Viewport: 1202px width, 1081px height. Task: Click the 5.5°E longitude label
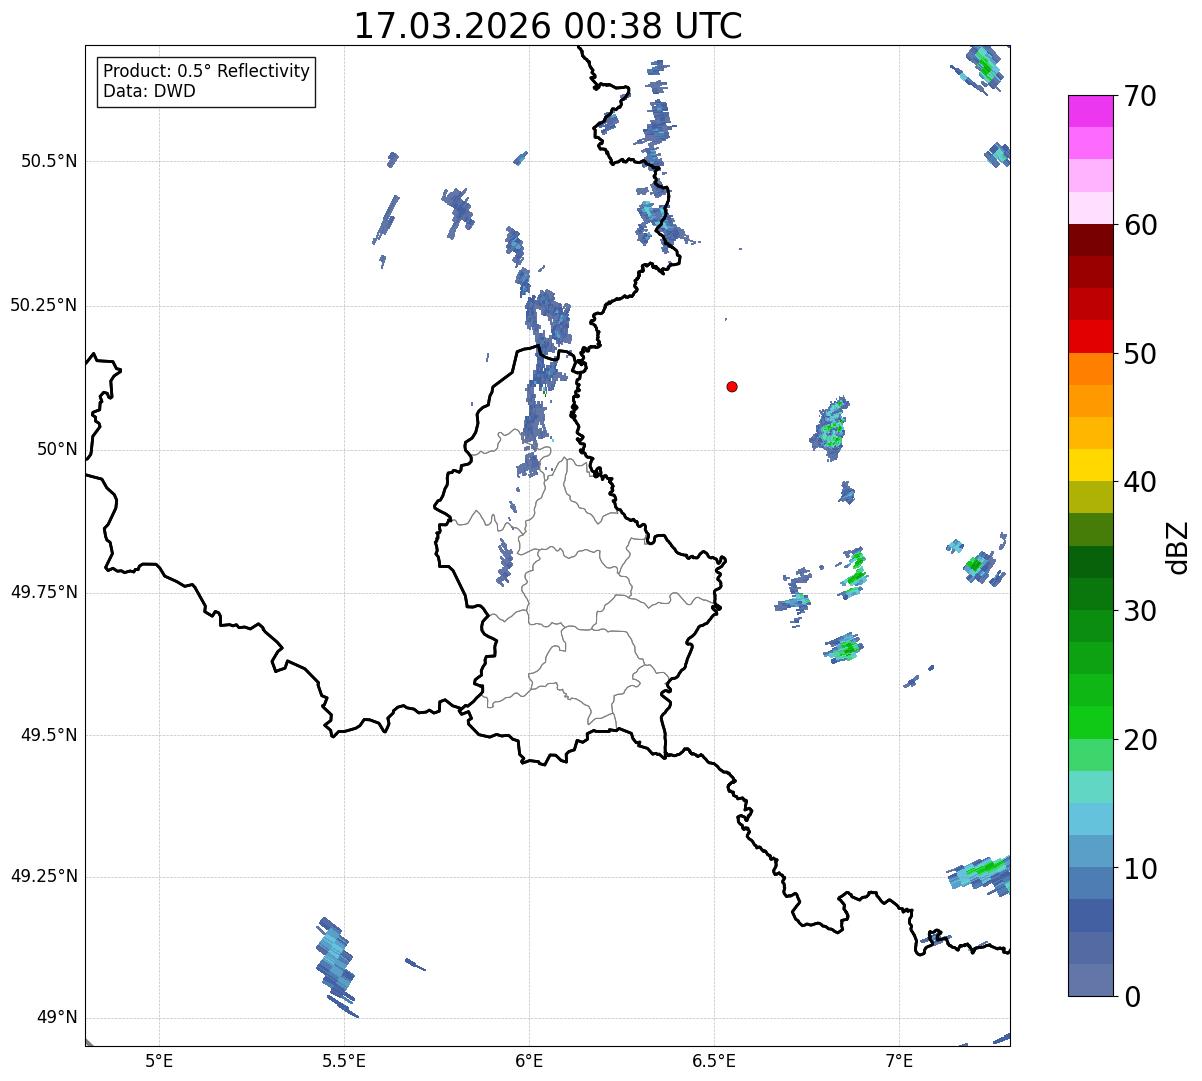click(x=344, y=1060)
